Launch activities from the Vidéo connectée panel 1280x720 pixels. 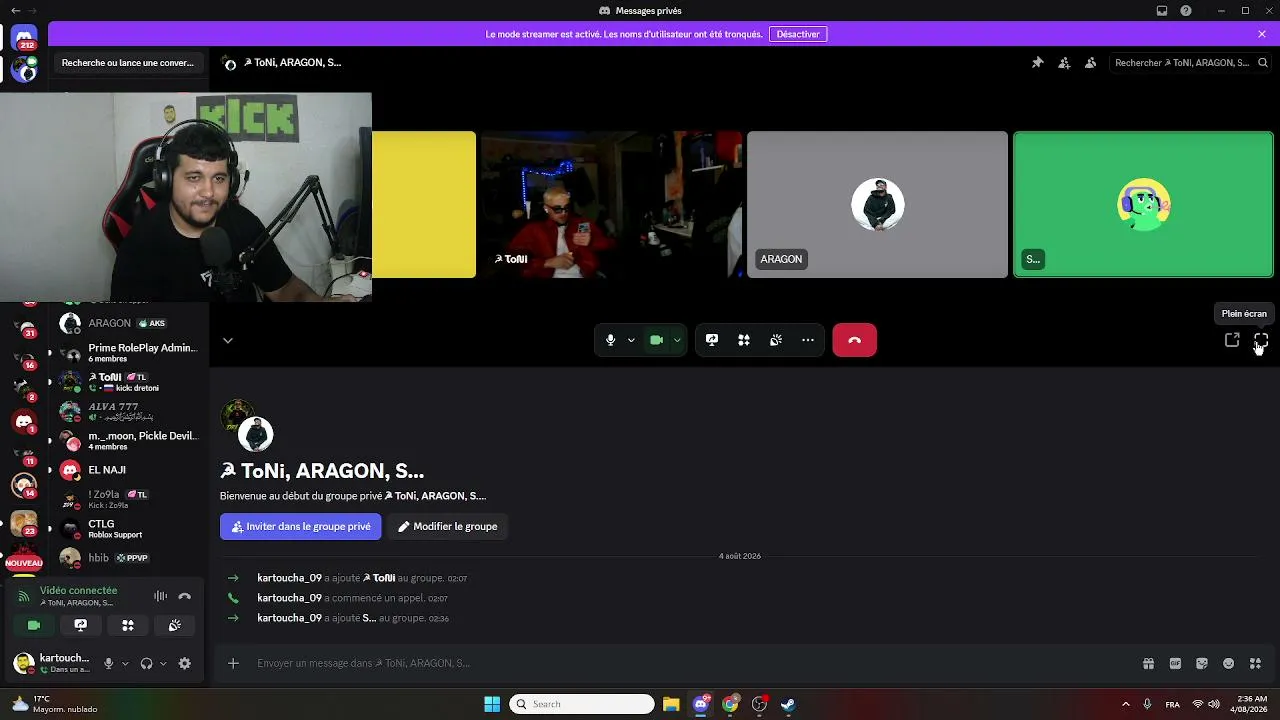coord(128,625)
